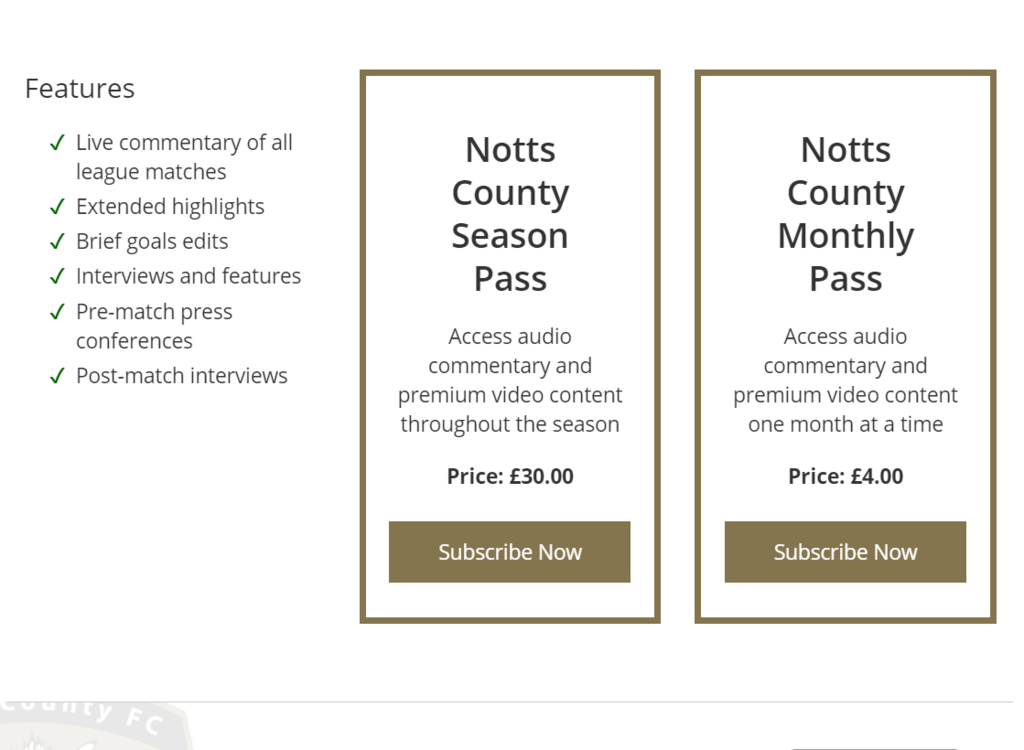Click the Pre-match press conferences text
Screen dimensions: 1024x750
(x=154, y=326)
